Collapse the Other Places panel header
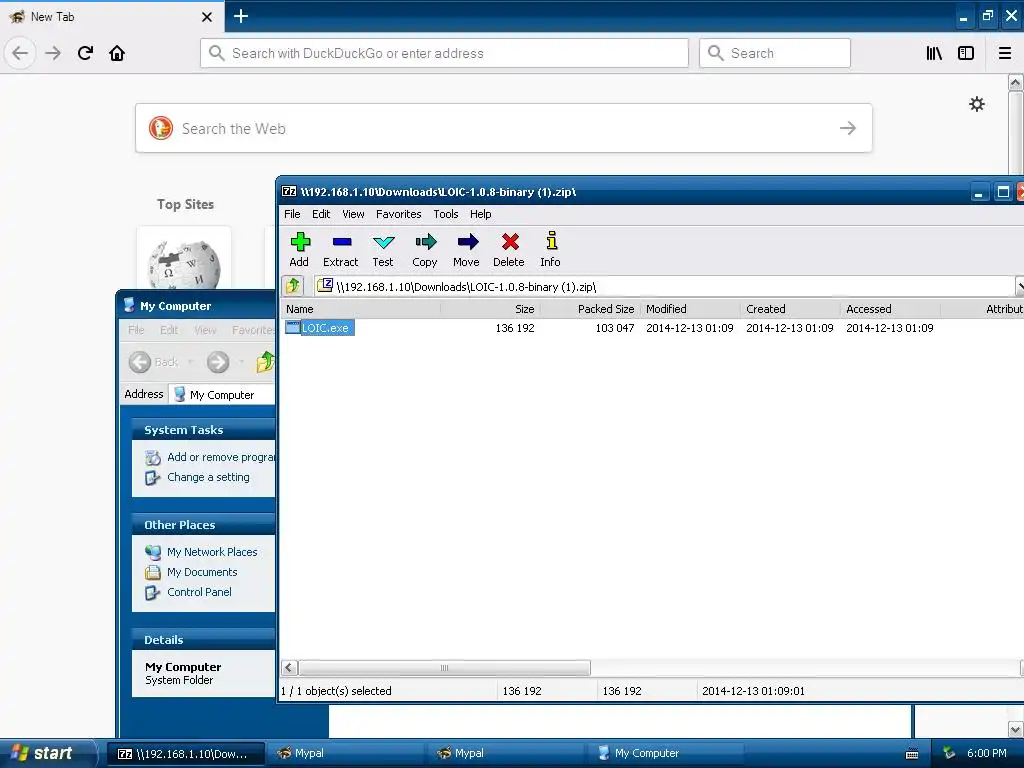The height and width of the screenshot is (768, 1024). click(x=203, y=525)
